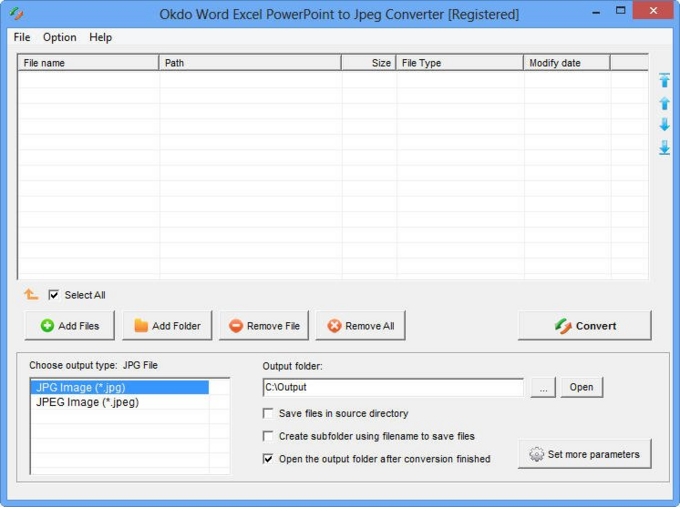Sort by Size column header
This screenshot has height=516, width=680.
369,63
